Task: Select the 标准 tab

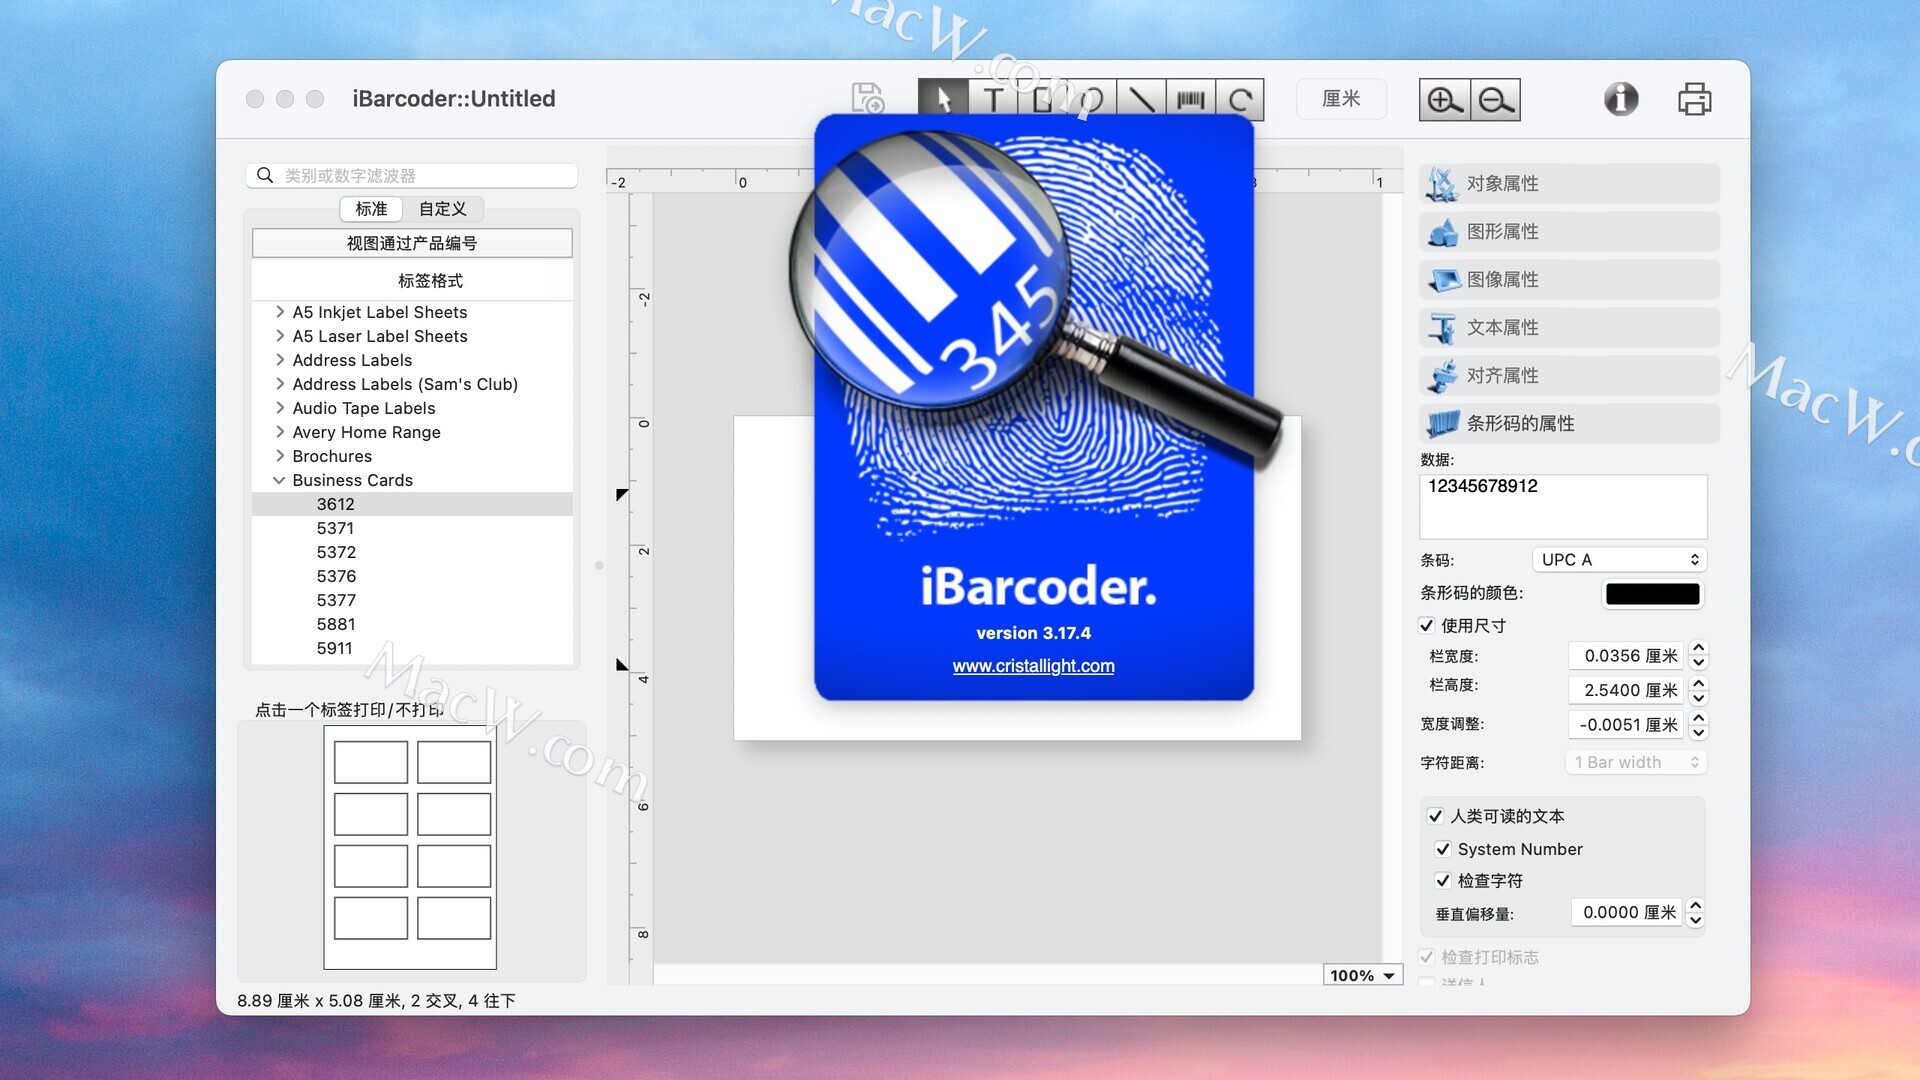Action: [x=371, y=209]
